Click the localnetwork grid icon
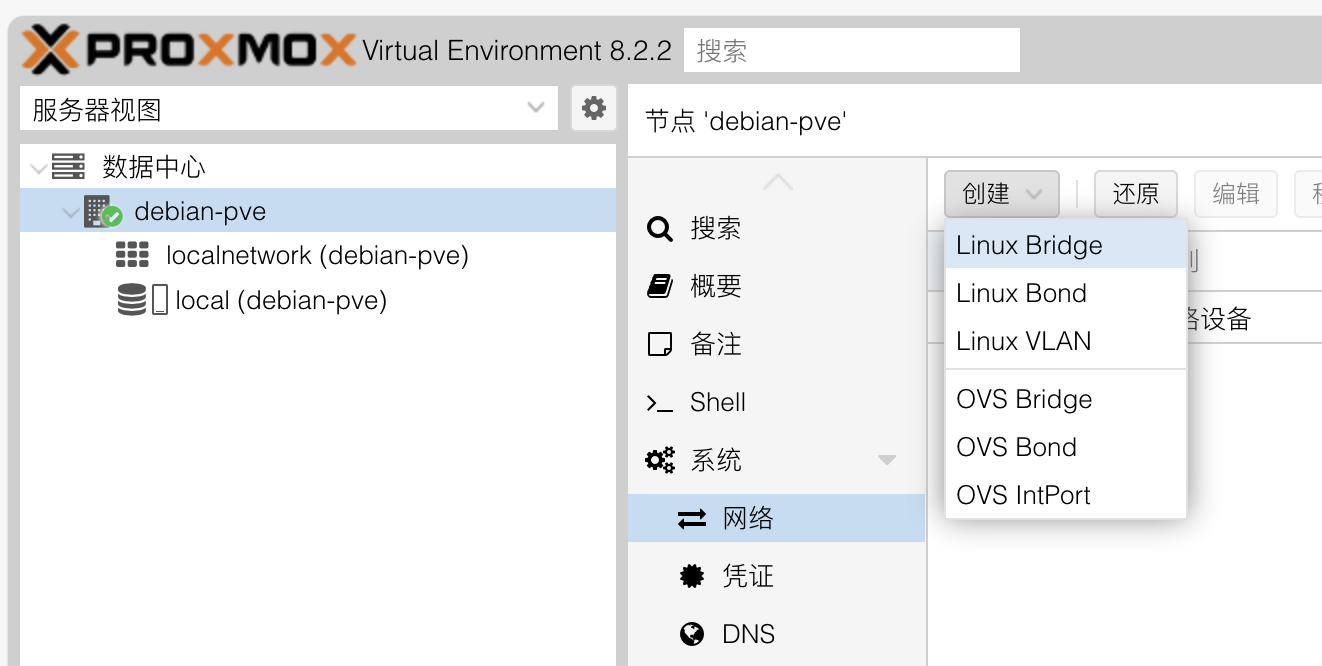Image resolution: width=1322 pixels, height=666 pixels. pos(132,255)
